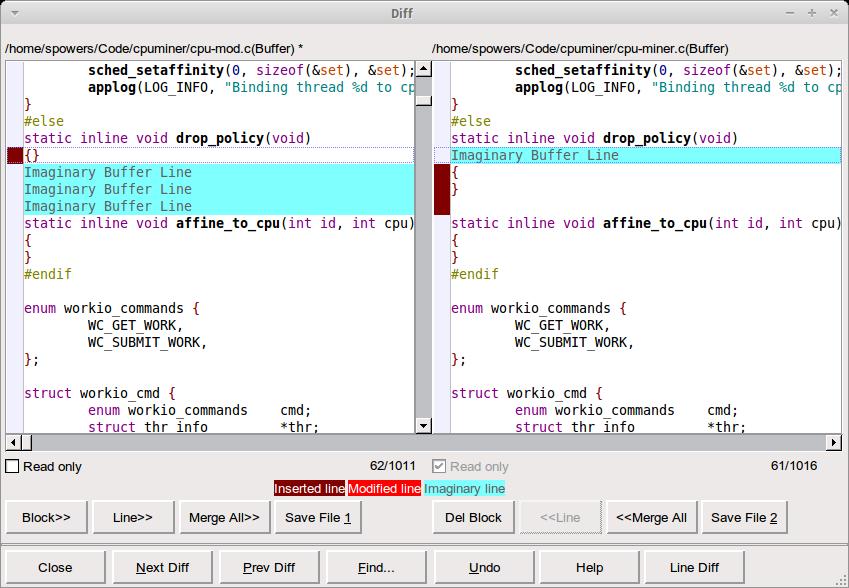Delete the block with Del Block
Screen dimensions: 849x588
472,517
